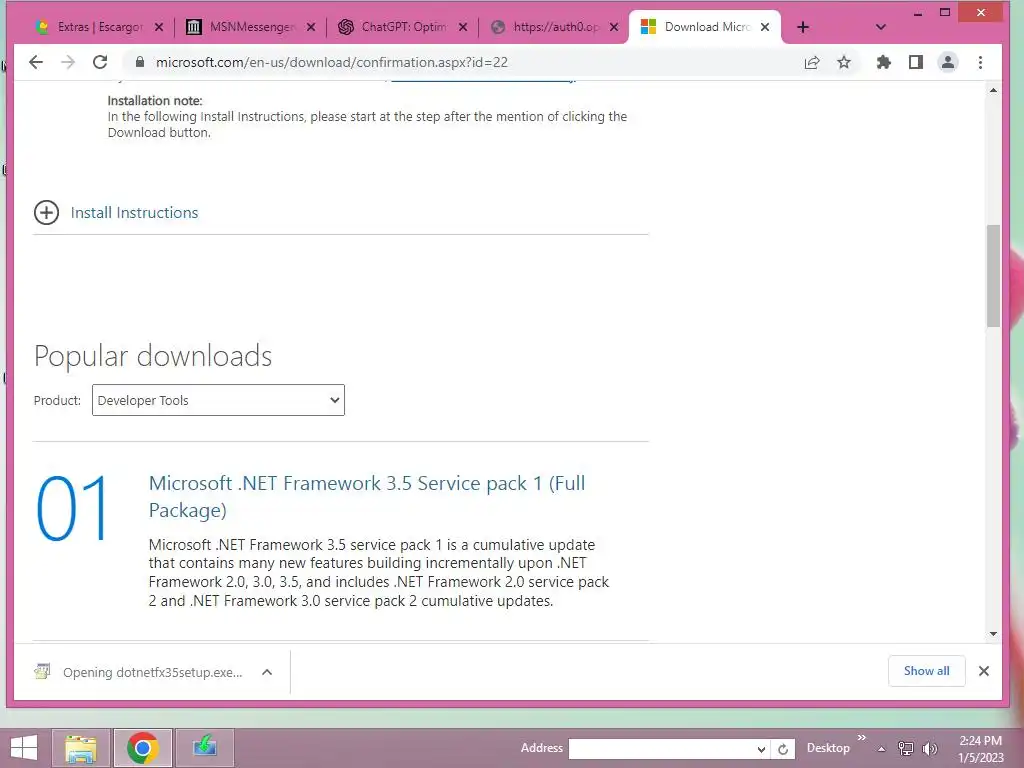The image size is (1024, 768).
Task: Open the Extensions puzzle icon
Action: coord(884,62)
